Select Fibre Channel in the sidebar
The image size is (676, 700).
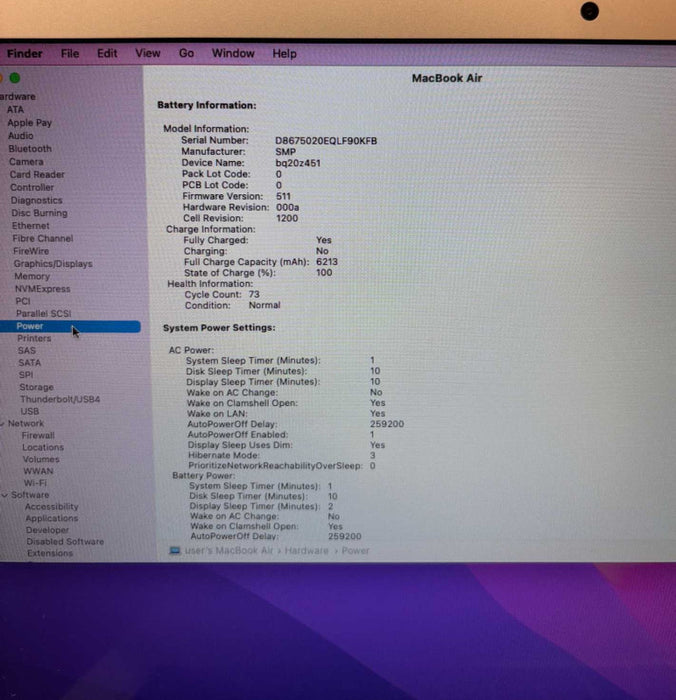42,238
